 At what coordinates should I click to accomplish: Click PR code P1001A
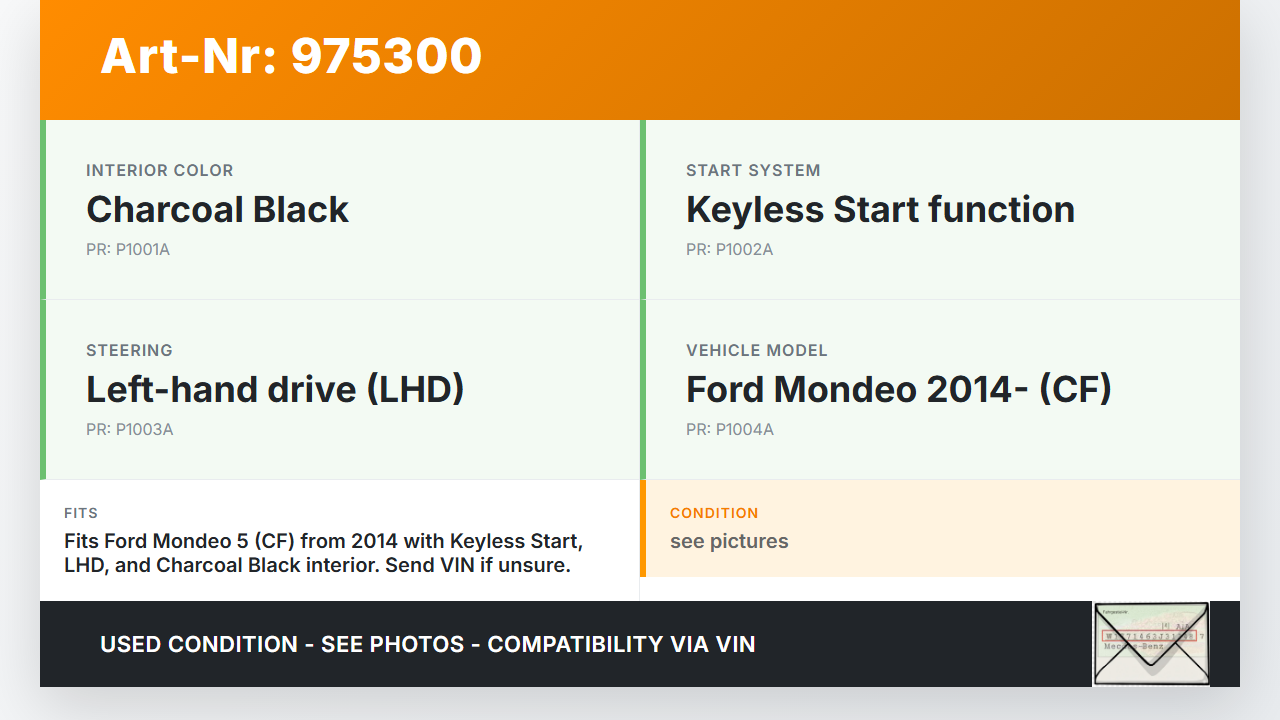click(x=128, y=250)
